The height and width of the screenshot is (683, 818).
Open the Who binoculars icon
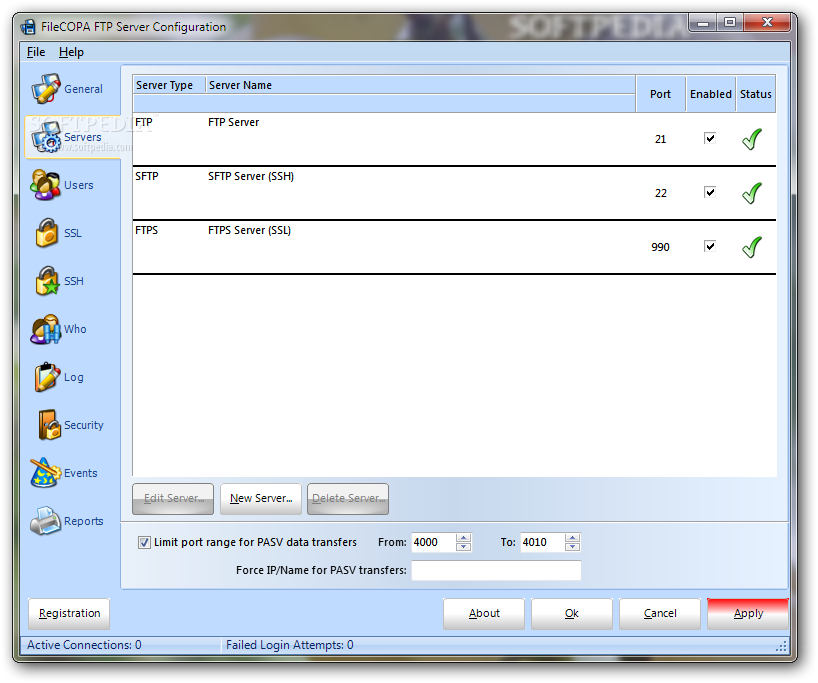(x=45, y=329)
